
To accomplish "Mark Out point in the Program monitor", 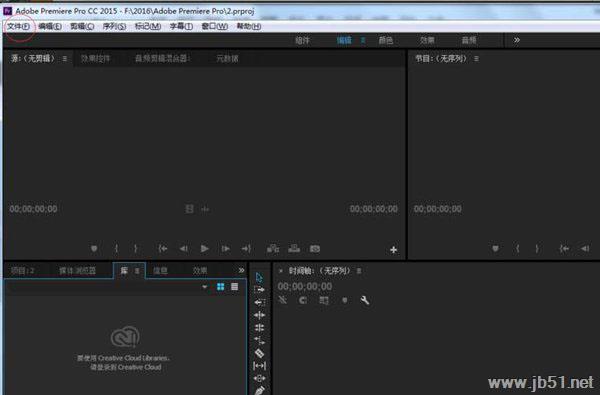I will pos(537,249).
